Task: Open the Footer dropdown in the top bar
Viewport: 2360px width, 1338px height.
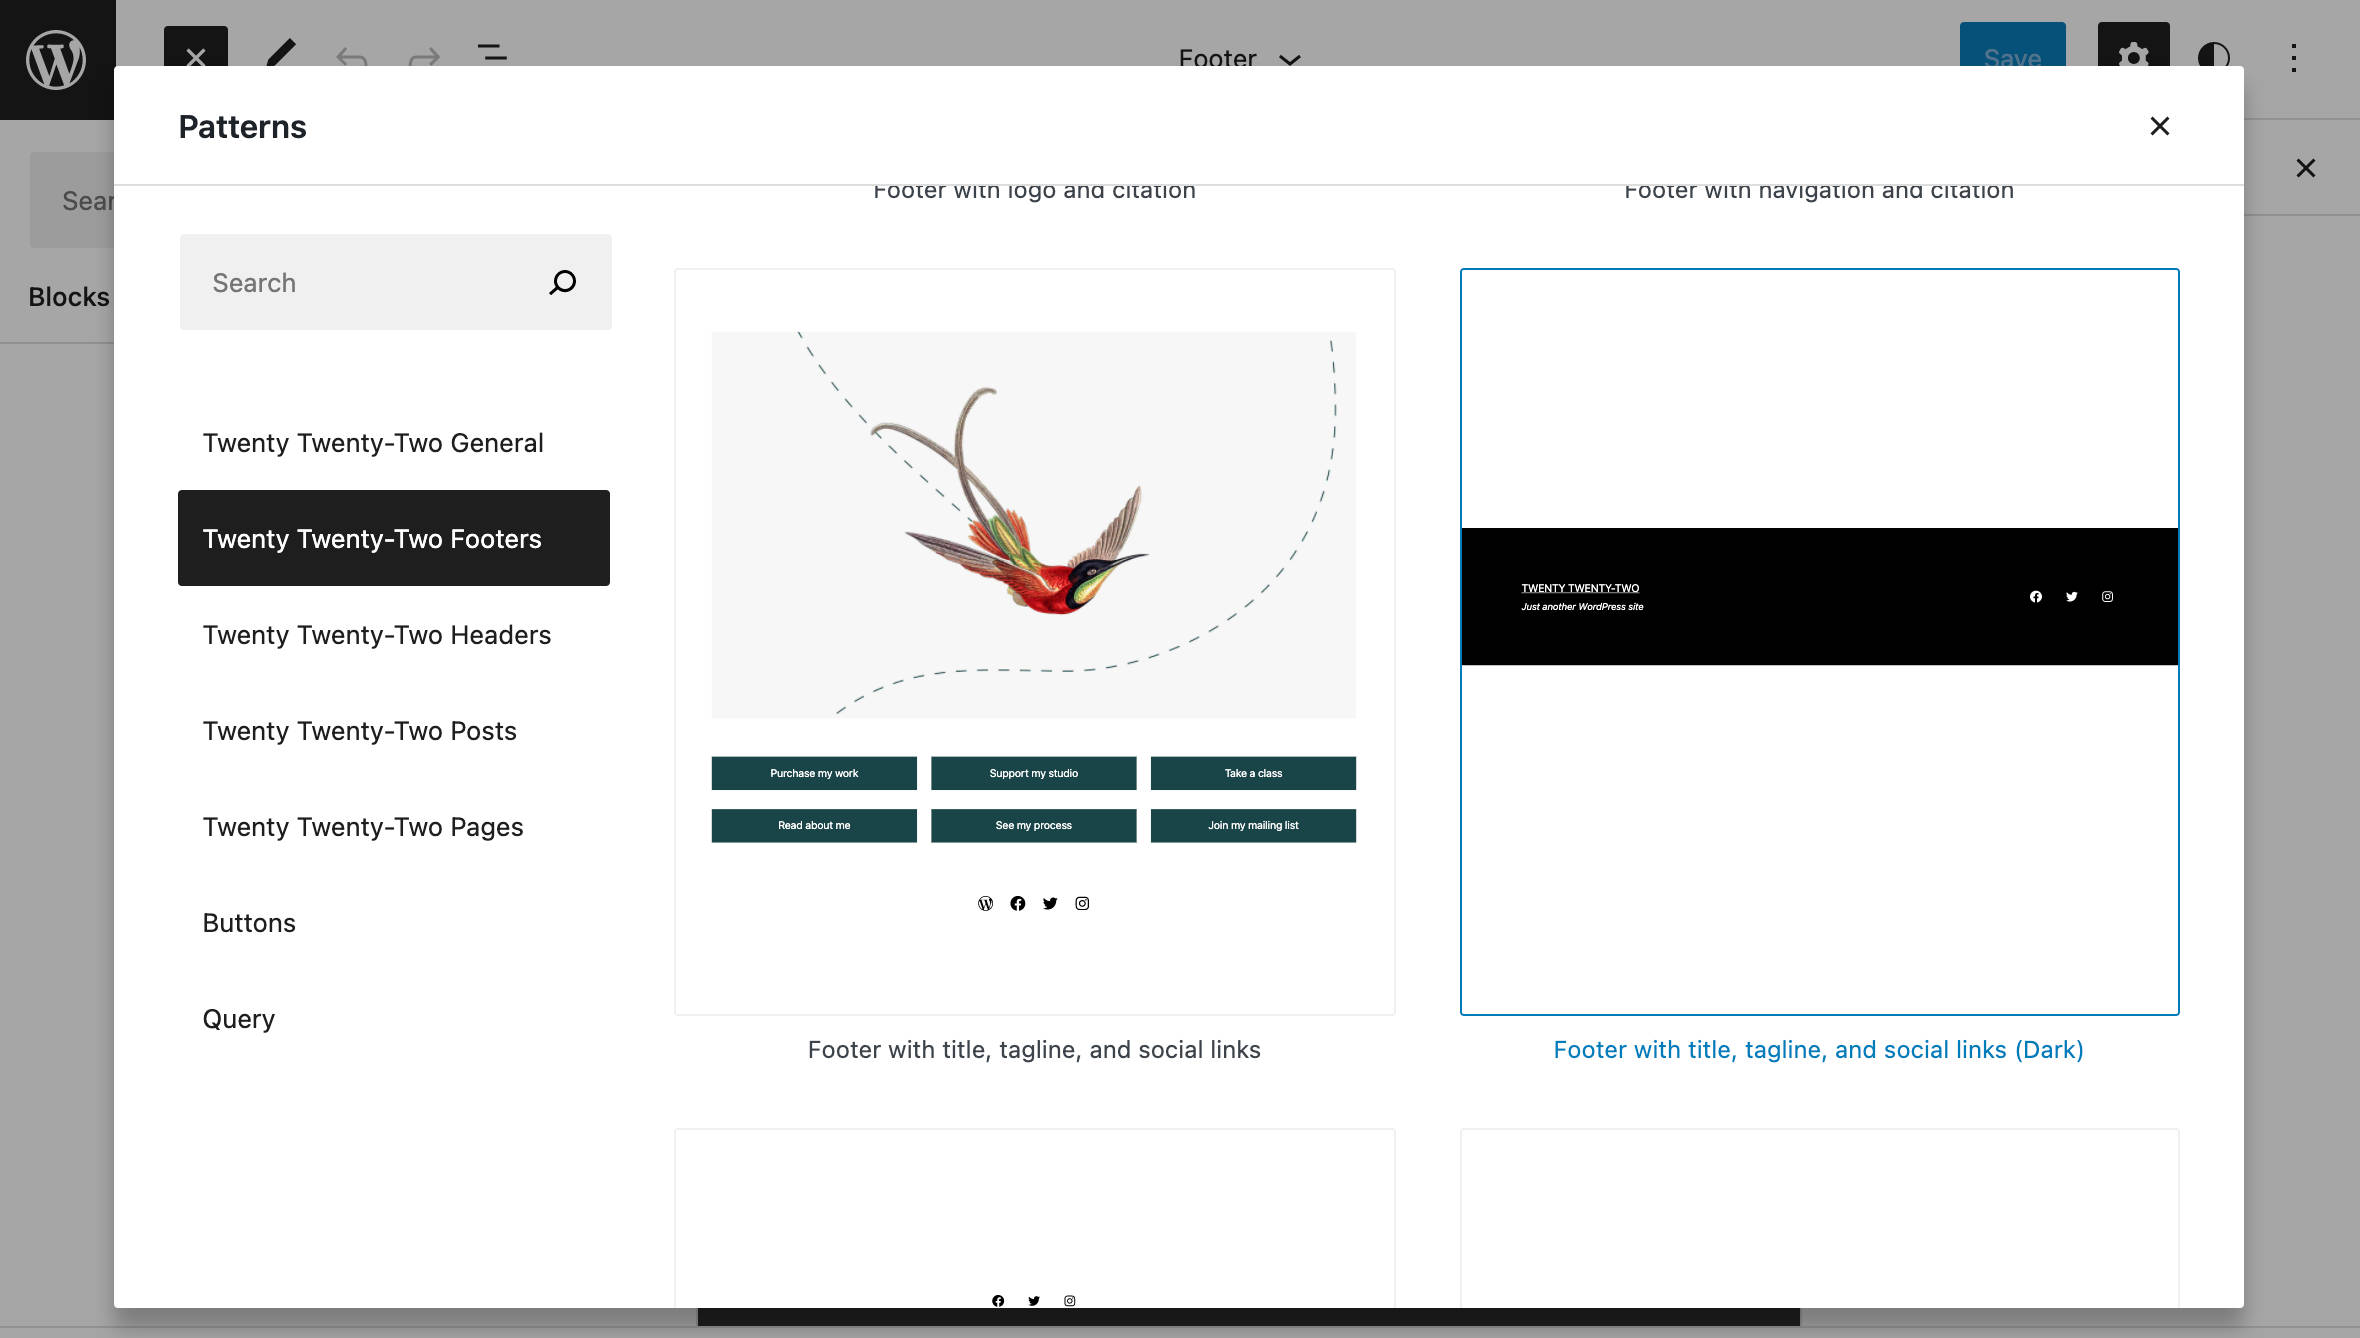Action: coord(1240,58)
